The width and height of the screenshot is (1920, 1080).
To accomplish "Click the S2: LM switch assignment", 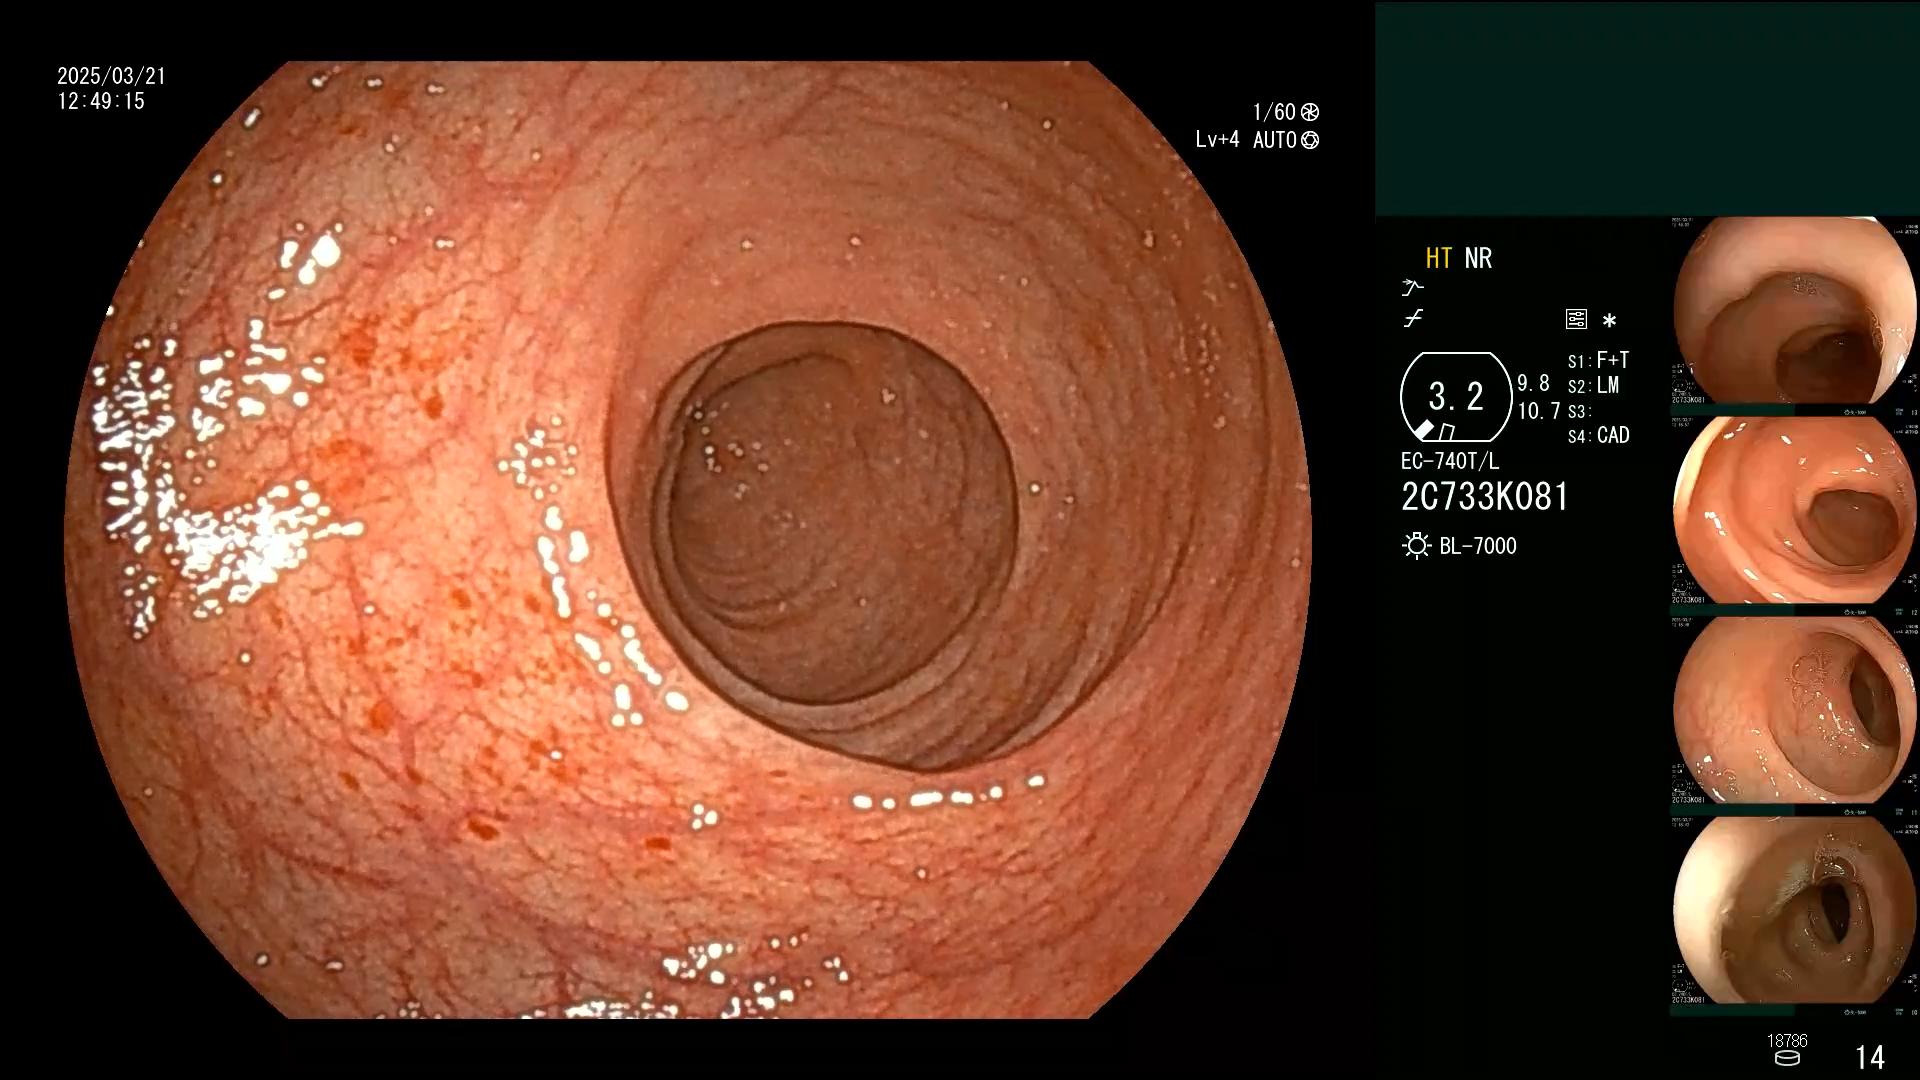I will click(1593, 386).
